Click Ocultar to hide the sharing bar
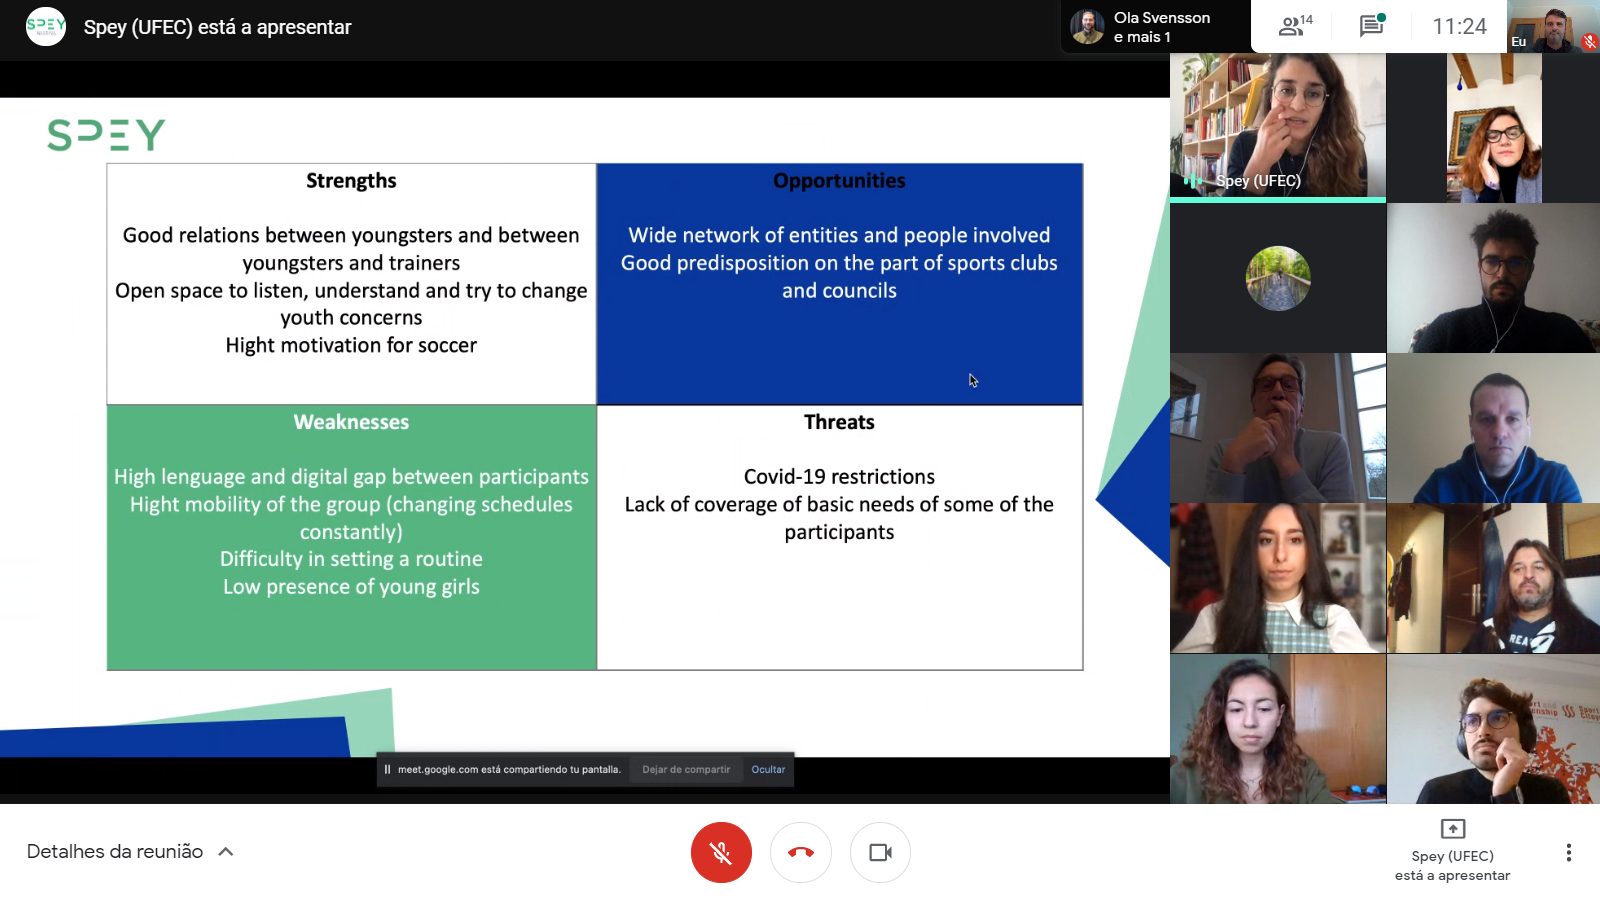Screen dimensions: 1600x900 [768, 769]
